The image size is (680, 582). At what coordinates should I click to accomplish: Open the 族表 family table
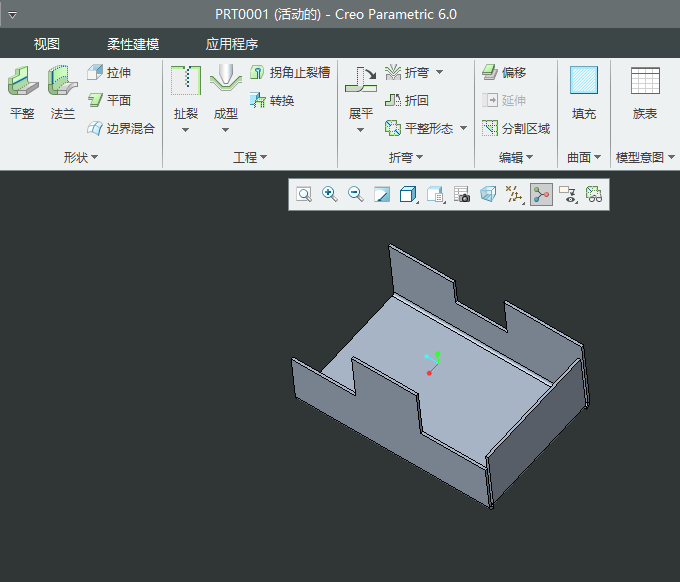pos(645,92)
